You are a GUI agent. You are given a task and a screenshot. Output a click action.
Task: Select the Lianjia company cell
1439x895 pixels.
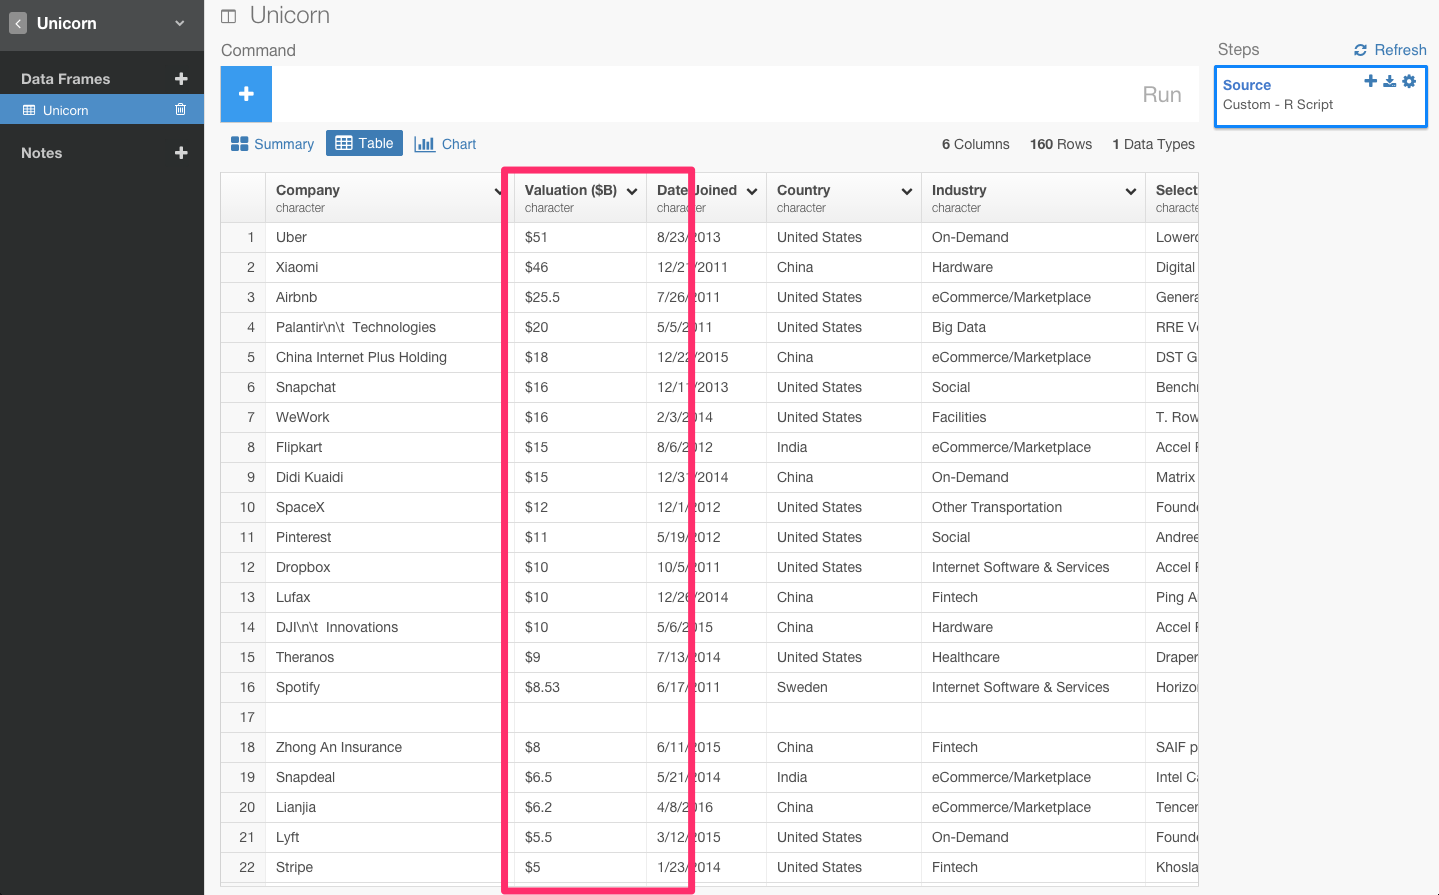click(x=390, y=807)
